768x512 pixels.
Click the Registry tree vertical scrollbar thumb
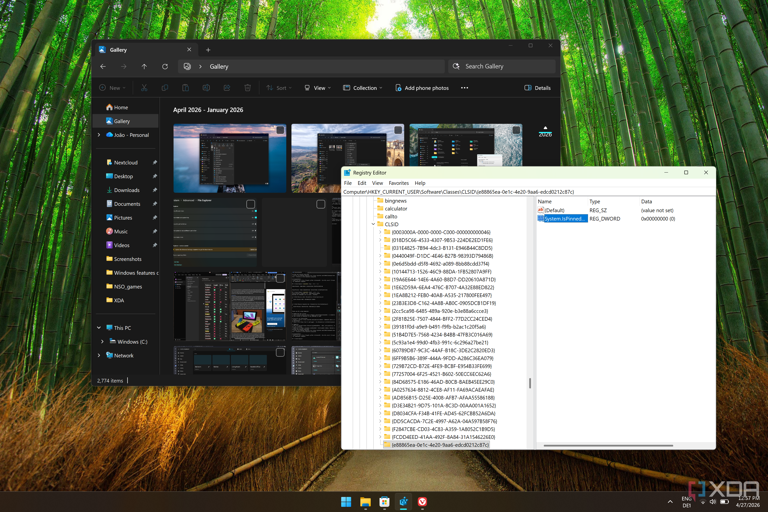click(x=530, y=383)
